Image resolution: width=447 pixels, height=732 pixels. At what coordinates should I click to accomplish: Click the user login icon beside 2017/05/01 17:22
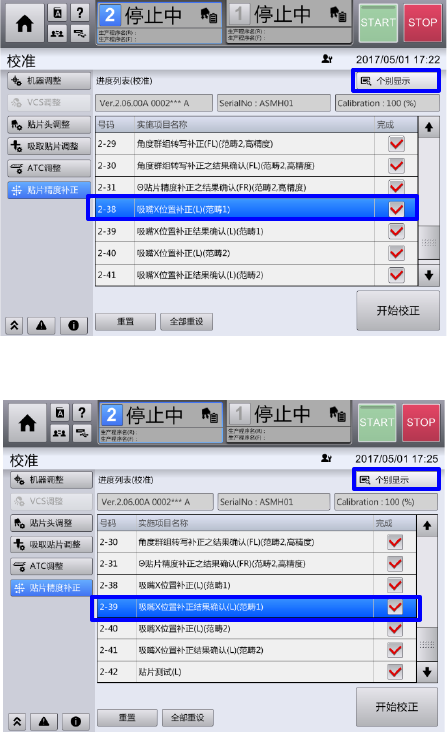tap(327, 59)
